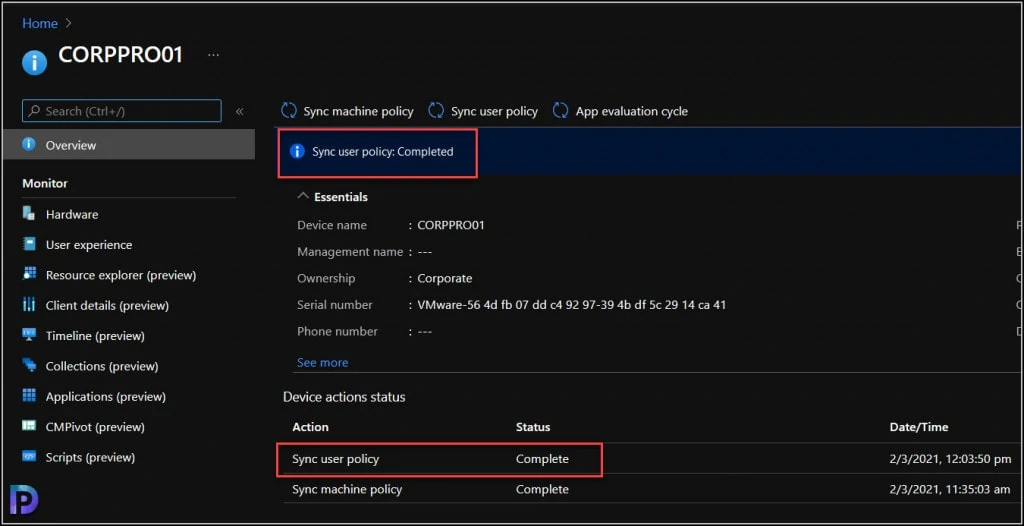Collapse the sidebar with the double chevron
1024x526 pixels.
[240, 111]
